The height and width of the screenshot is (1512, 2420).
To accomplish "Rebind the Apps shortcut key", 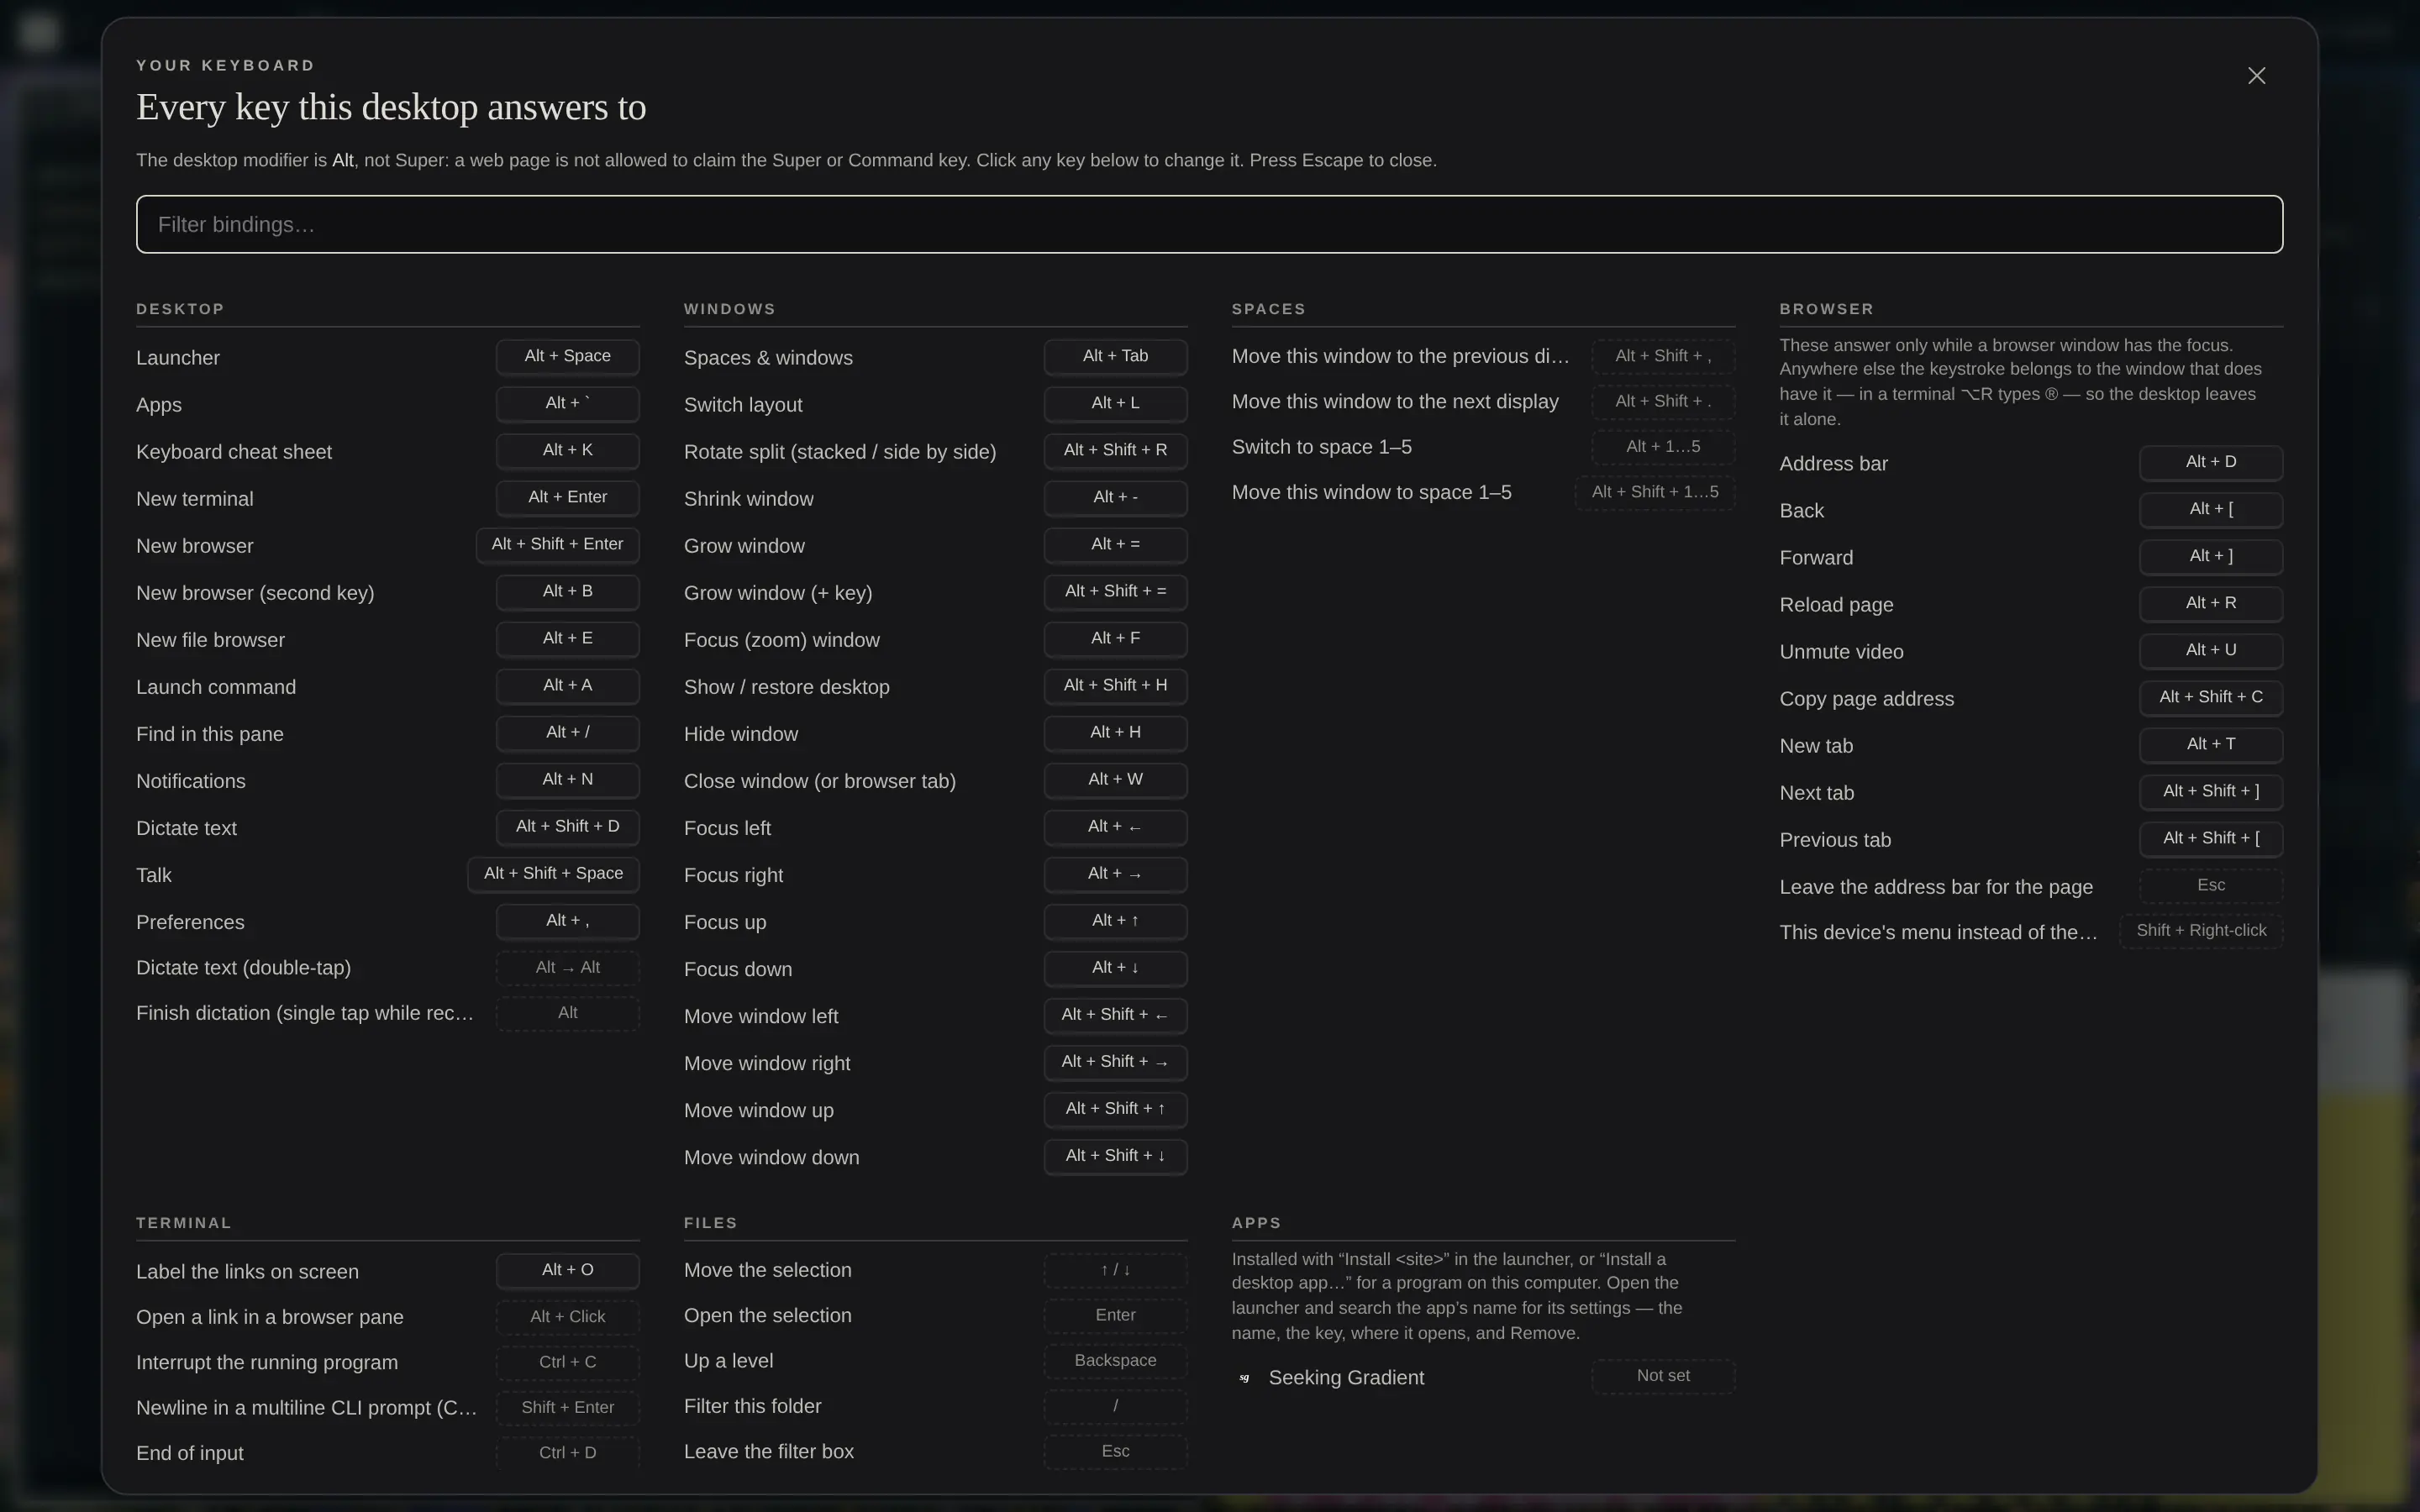I will (x=567, y=403).
